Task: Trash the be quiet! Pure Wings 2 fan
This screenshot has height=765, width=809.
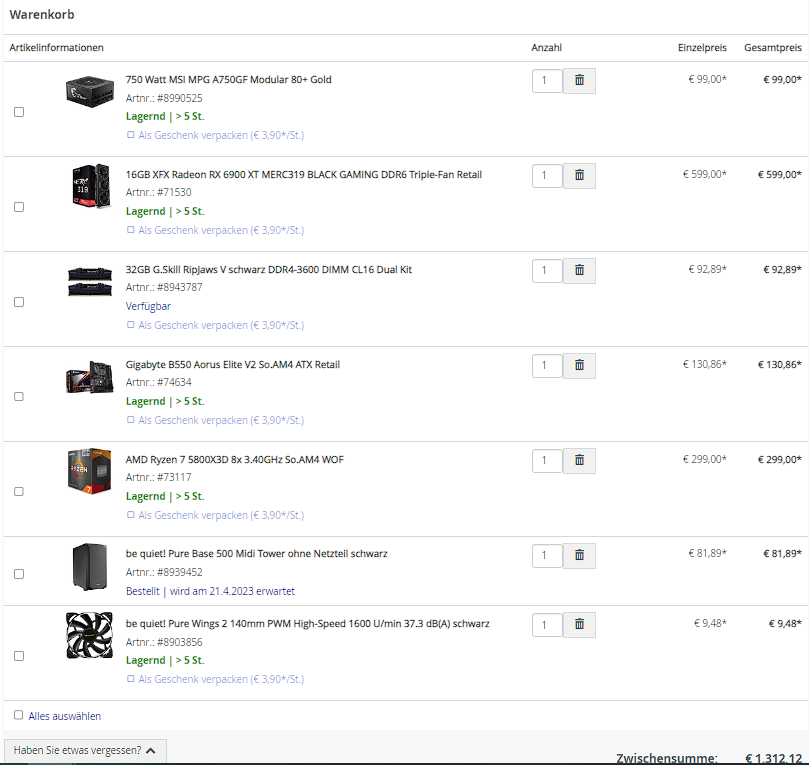Action: click(x=579, y=624)
